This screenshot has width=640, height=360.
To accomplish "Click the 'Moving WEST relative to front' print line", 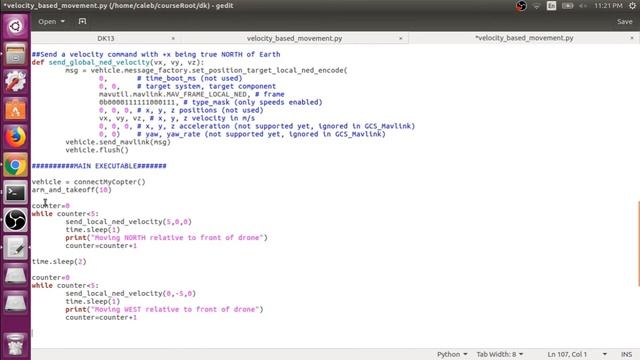I will [x=164, y=309].
